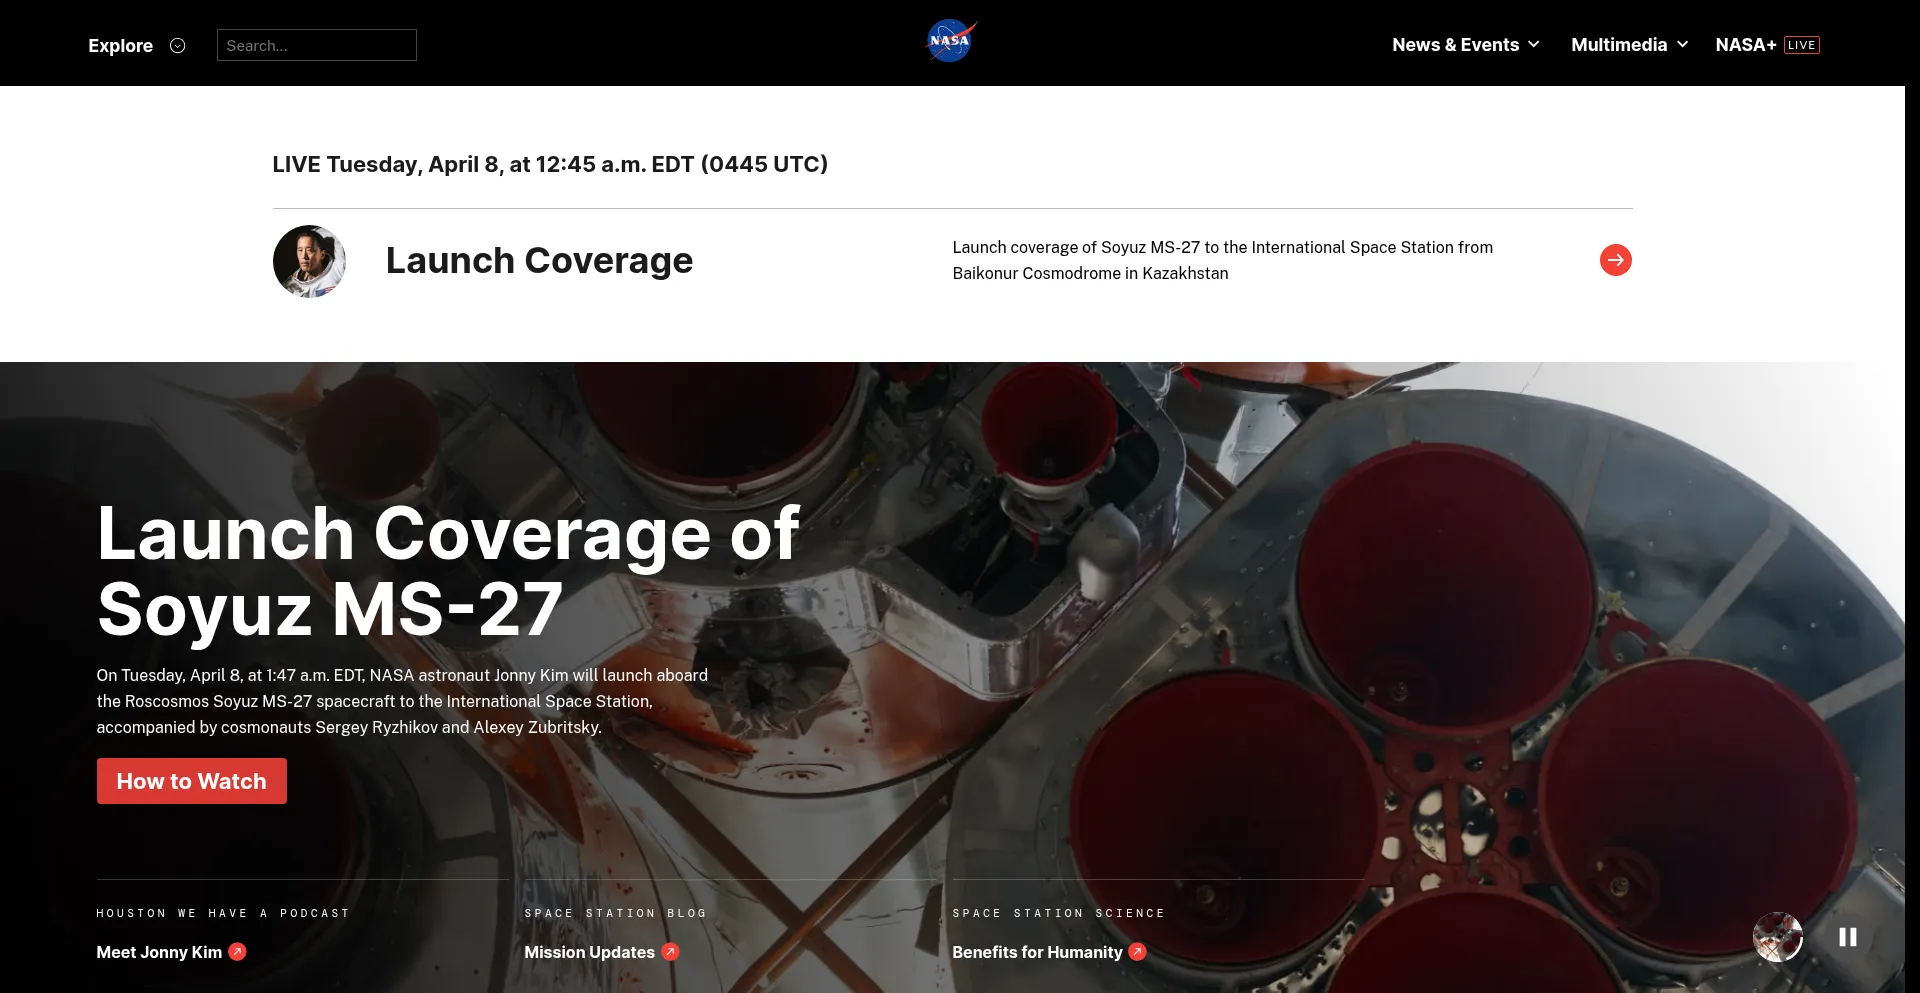Click the arrow icon next to Benefits for Humanity
The width and height of the screenshot is (1920, 993).
pyautogui.click(x=1138, y=952)
